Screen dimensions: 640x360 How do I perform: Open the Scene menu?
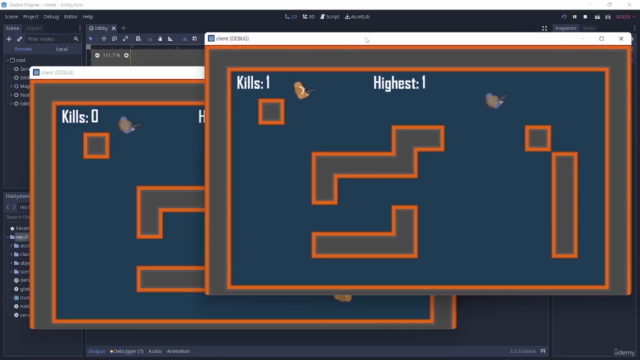click(x=11, y=17)
